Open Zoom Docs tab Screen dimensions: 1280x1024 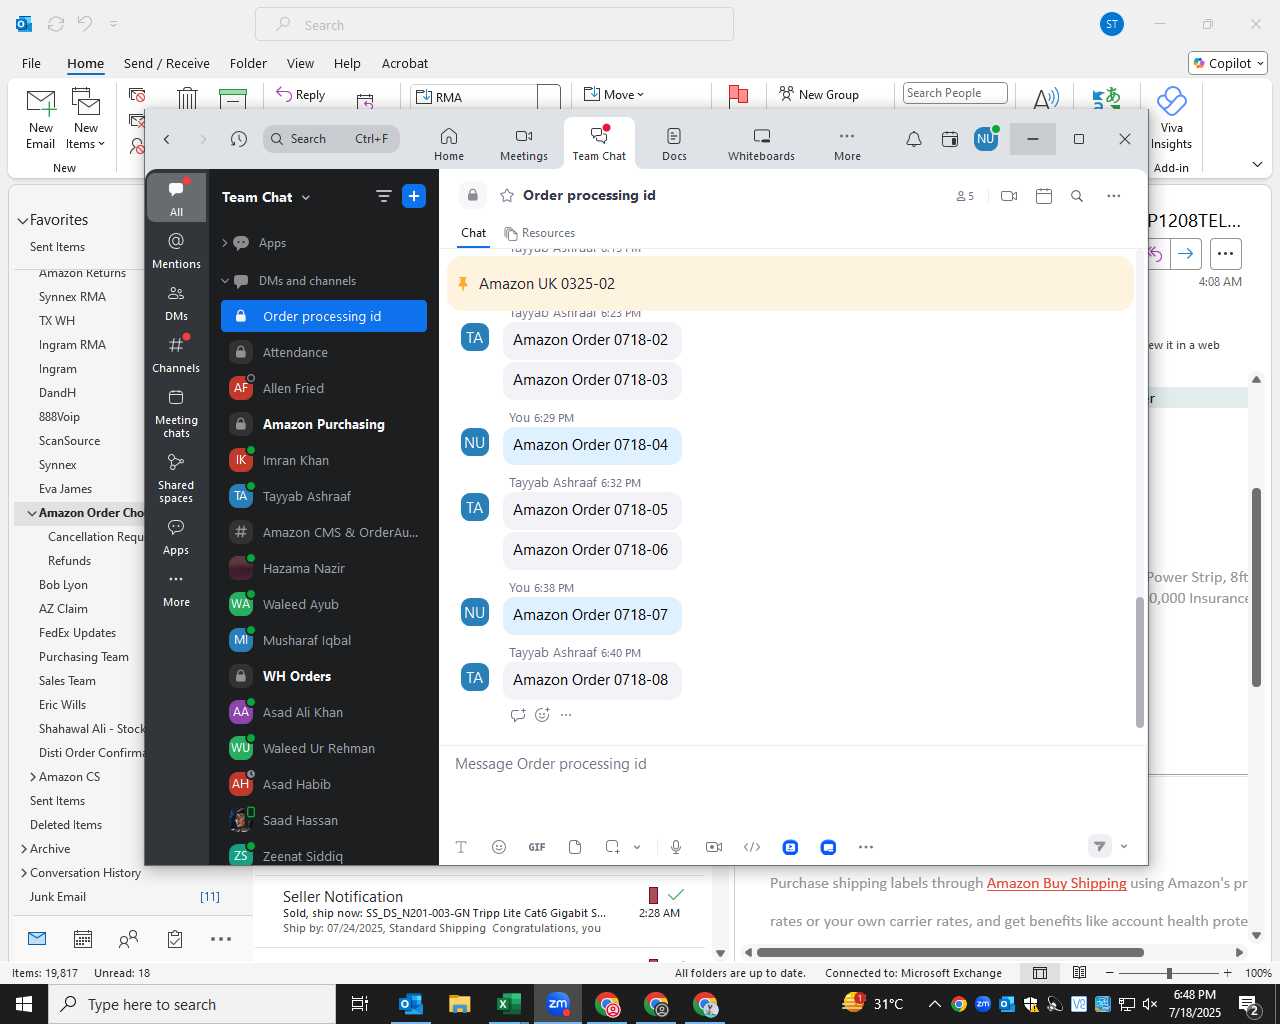tap(674, 143)
